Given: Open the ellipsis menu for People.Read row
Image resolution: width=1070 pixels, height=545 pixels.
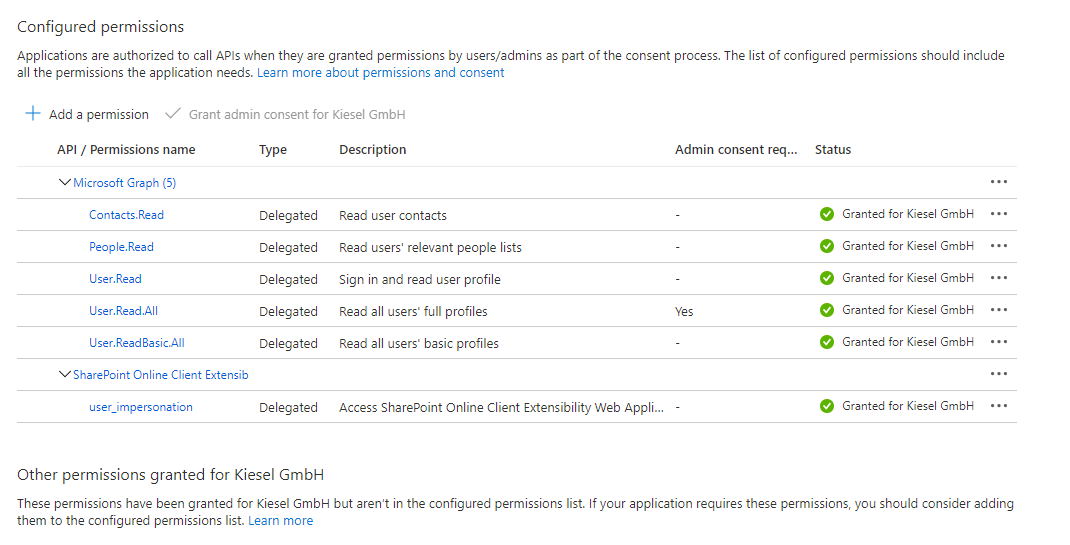Looking at the screenshot, I should [x=998, y=246].
